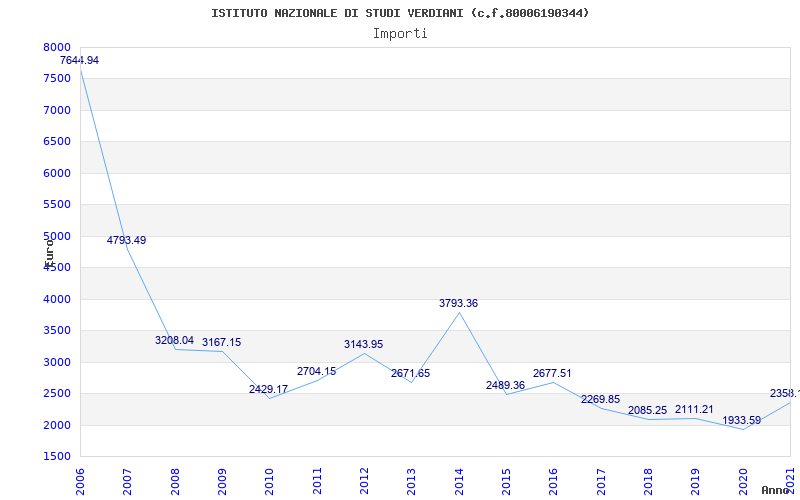
Task: Click y-axis tick 1500
Action: click(x=57, y=457)
